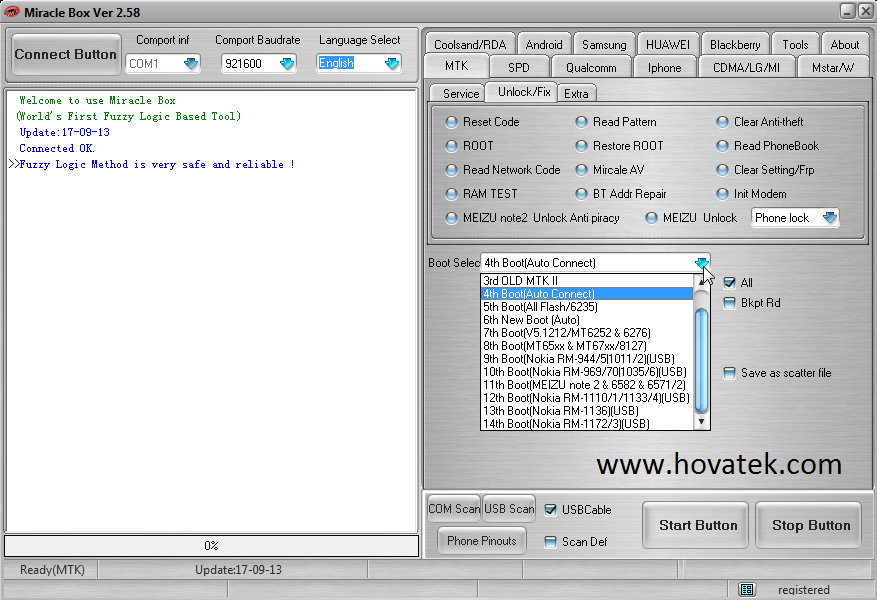877x600 pixels.
Task: Open the HUAWEI tab
Action: 668,45
